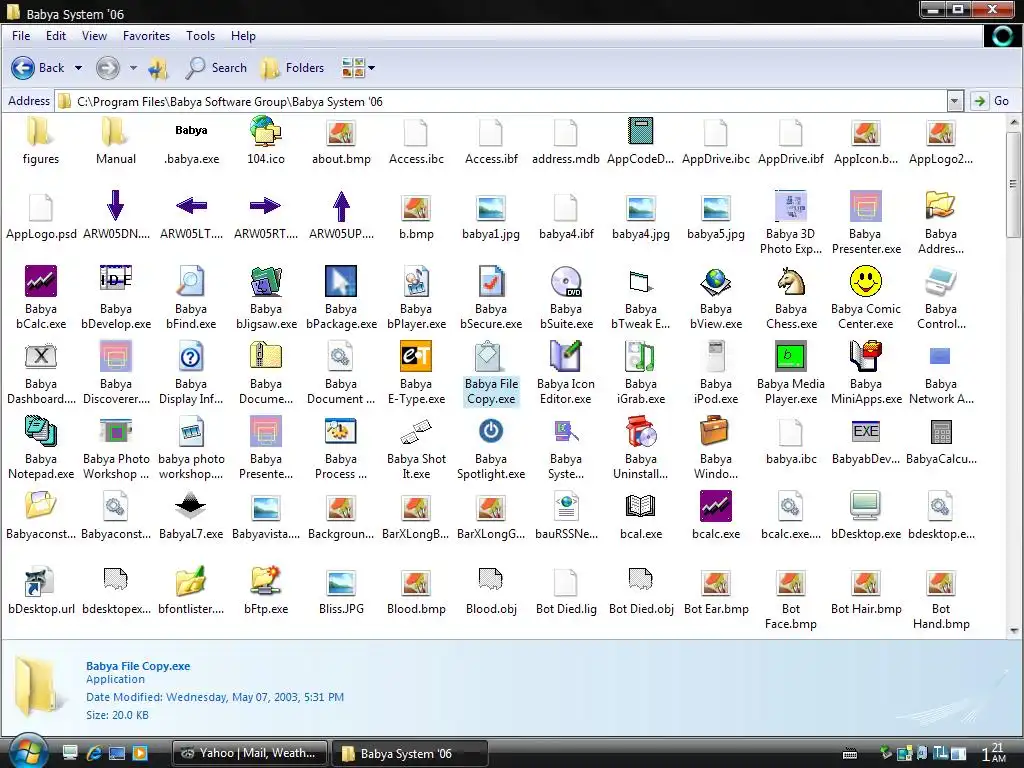This screenshot has width=1024, height=768.
Task: Select the ARW05UP up arrow file
Action: (341, 206)
